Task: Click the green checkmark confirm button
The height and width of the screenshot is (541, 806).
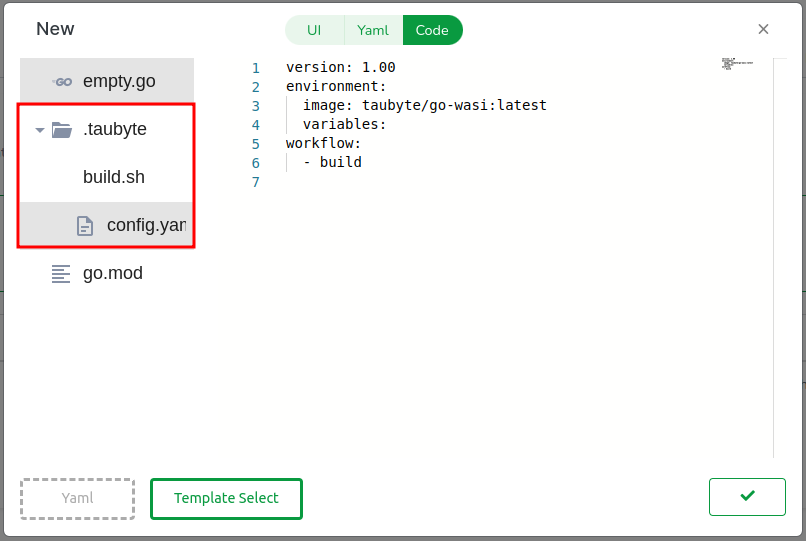Action: click(747, 497)
